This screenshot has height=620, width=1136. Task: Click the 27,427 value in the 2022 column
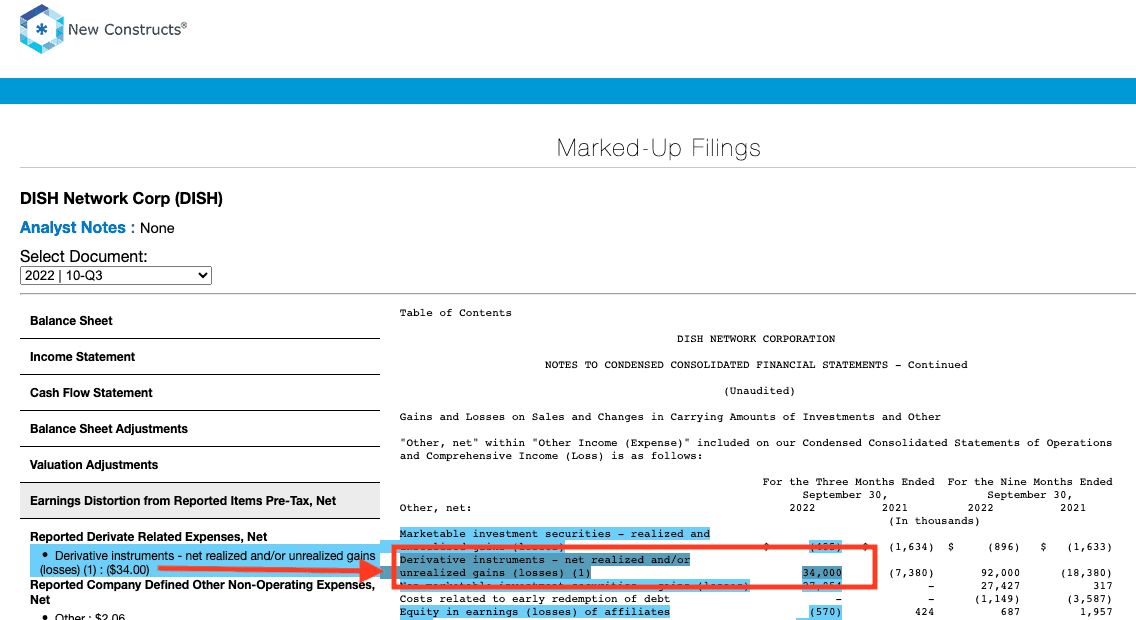(x=1000, y=586)
